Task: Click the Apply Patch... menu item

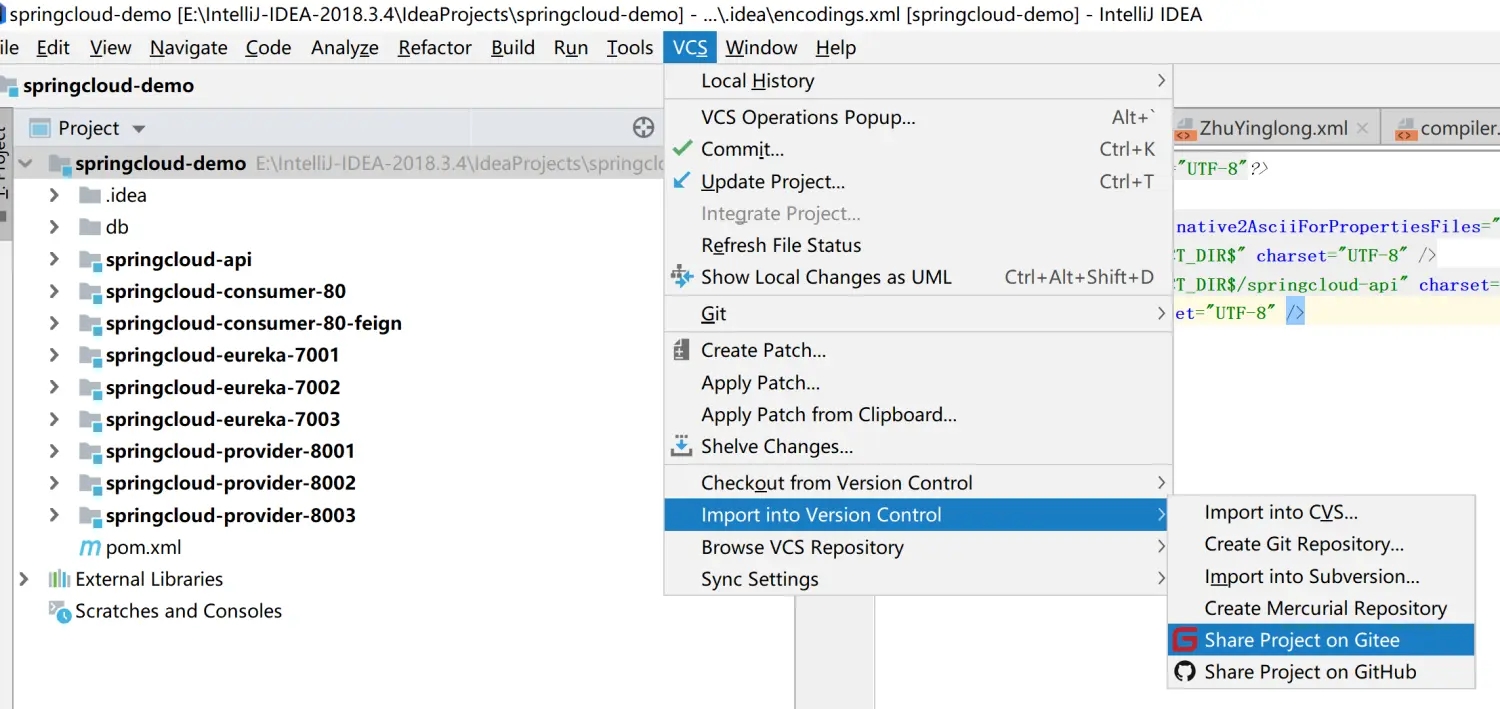Action: click(918, 382)
